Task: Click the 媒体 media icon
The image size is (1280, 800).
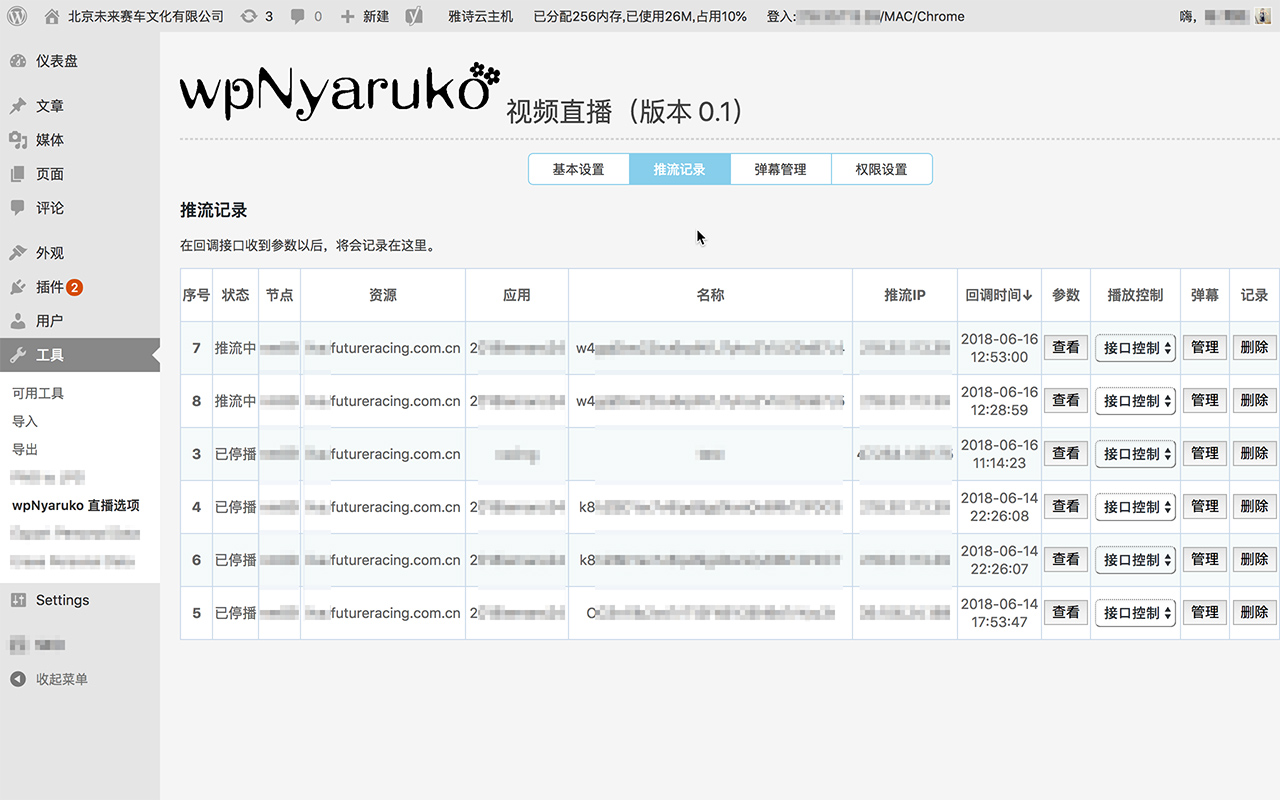Action: 18,140
